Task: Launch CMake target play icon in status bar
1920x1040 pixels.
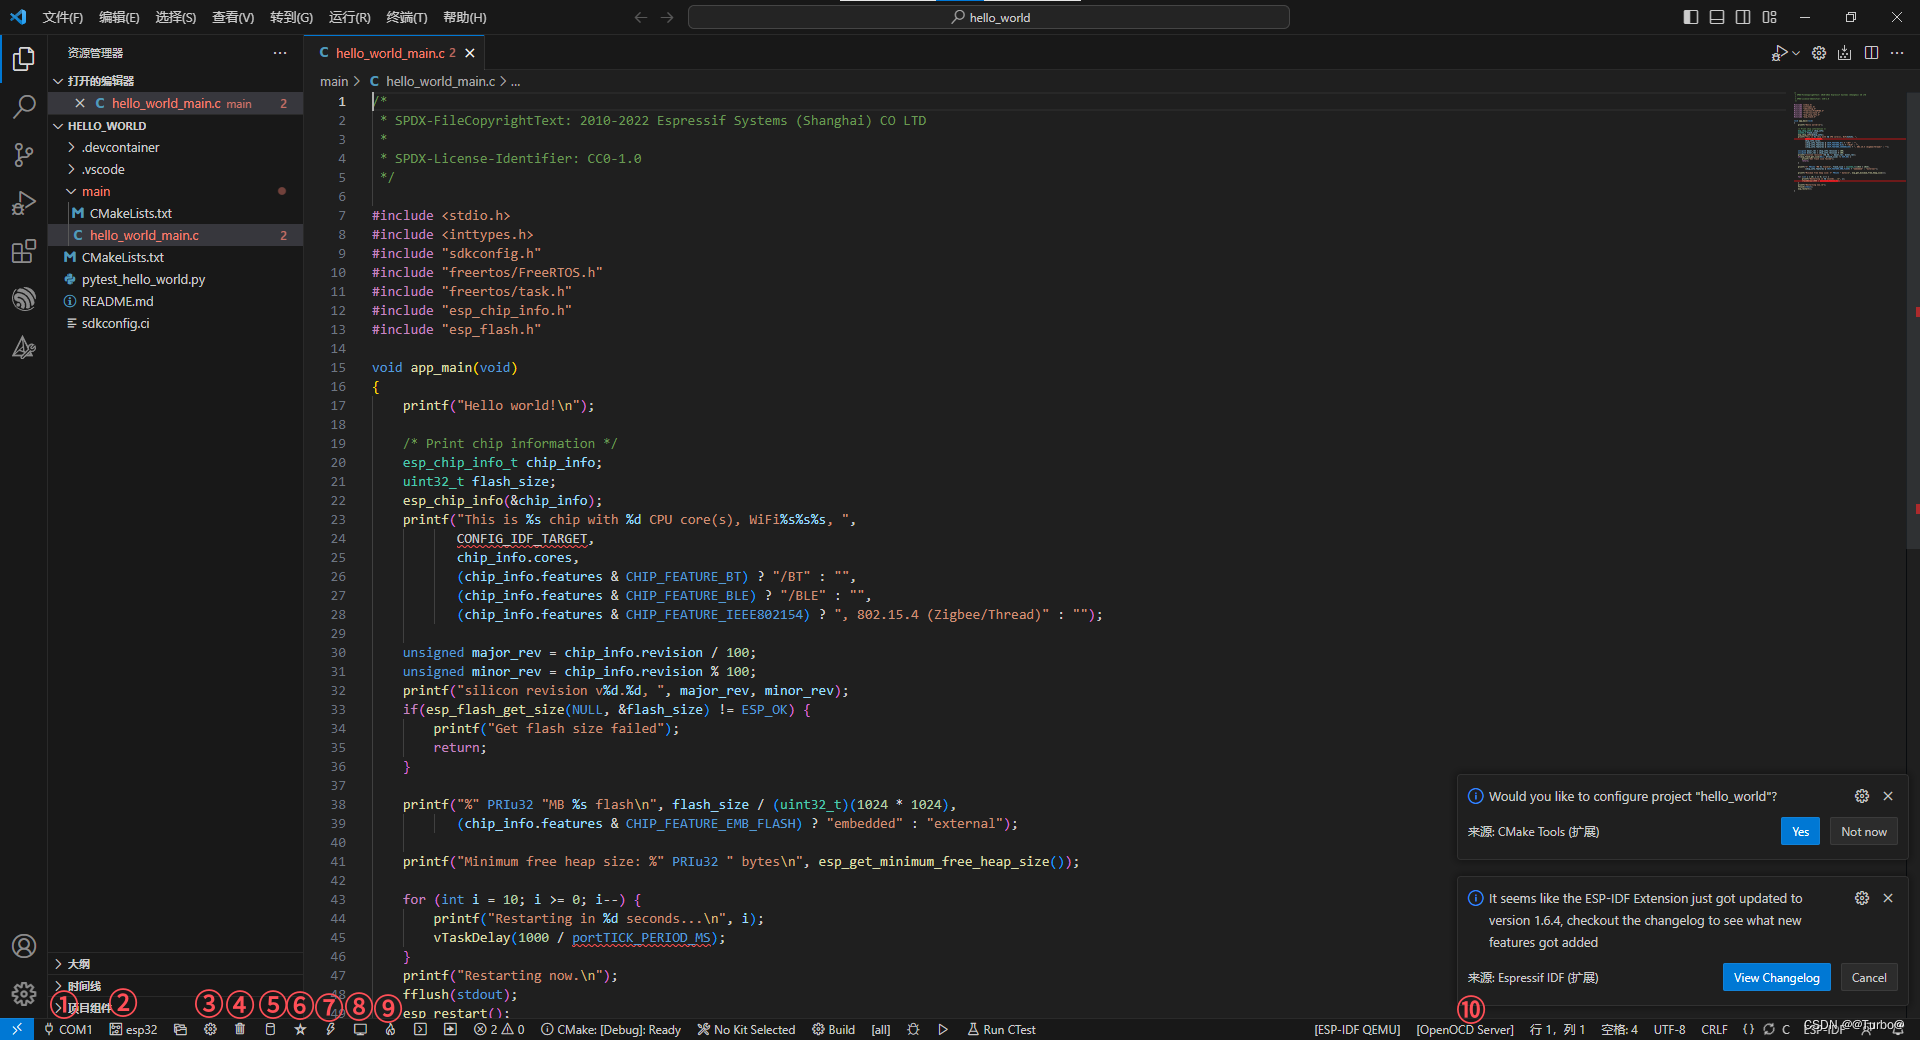Action: (943, 1029)
